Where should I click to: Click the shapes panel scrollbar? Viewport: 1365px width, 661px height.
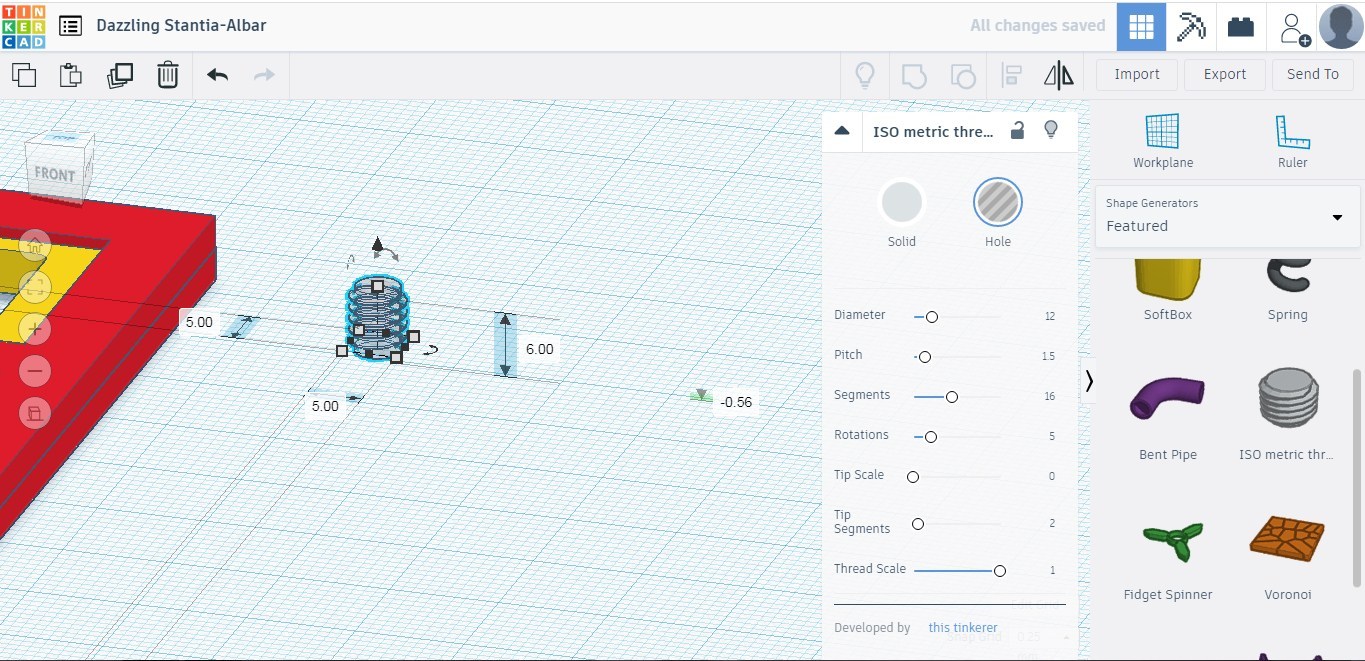(x=1356, y=478)
